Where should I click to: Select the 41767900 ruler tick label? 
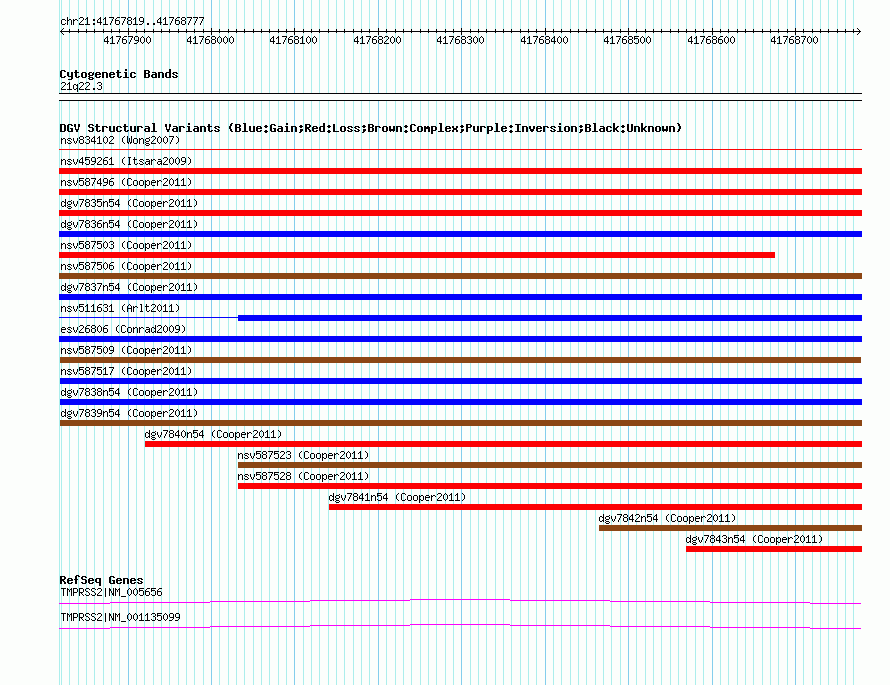[x=127, y=40]
